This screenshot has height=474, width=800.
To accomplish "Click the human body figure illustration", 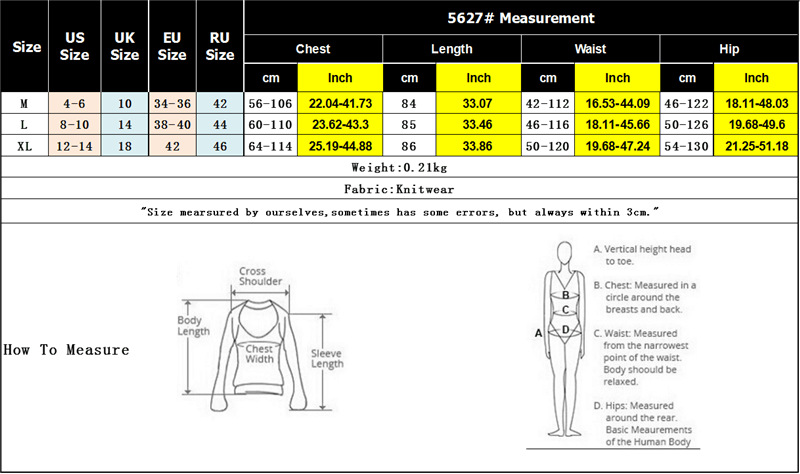I will click(564, 339).
